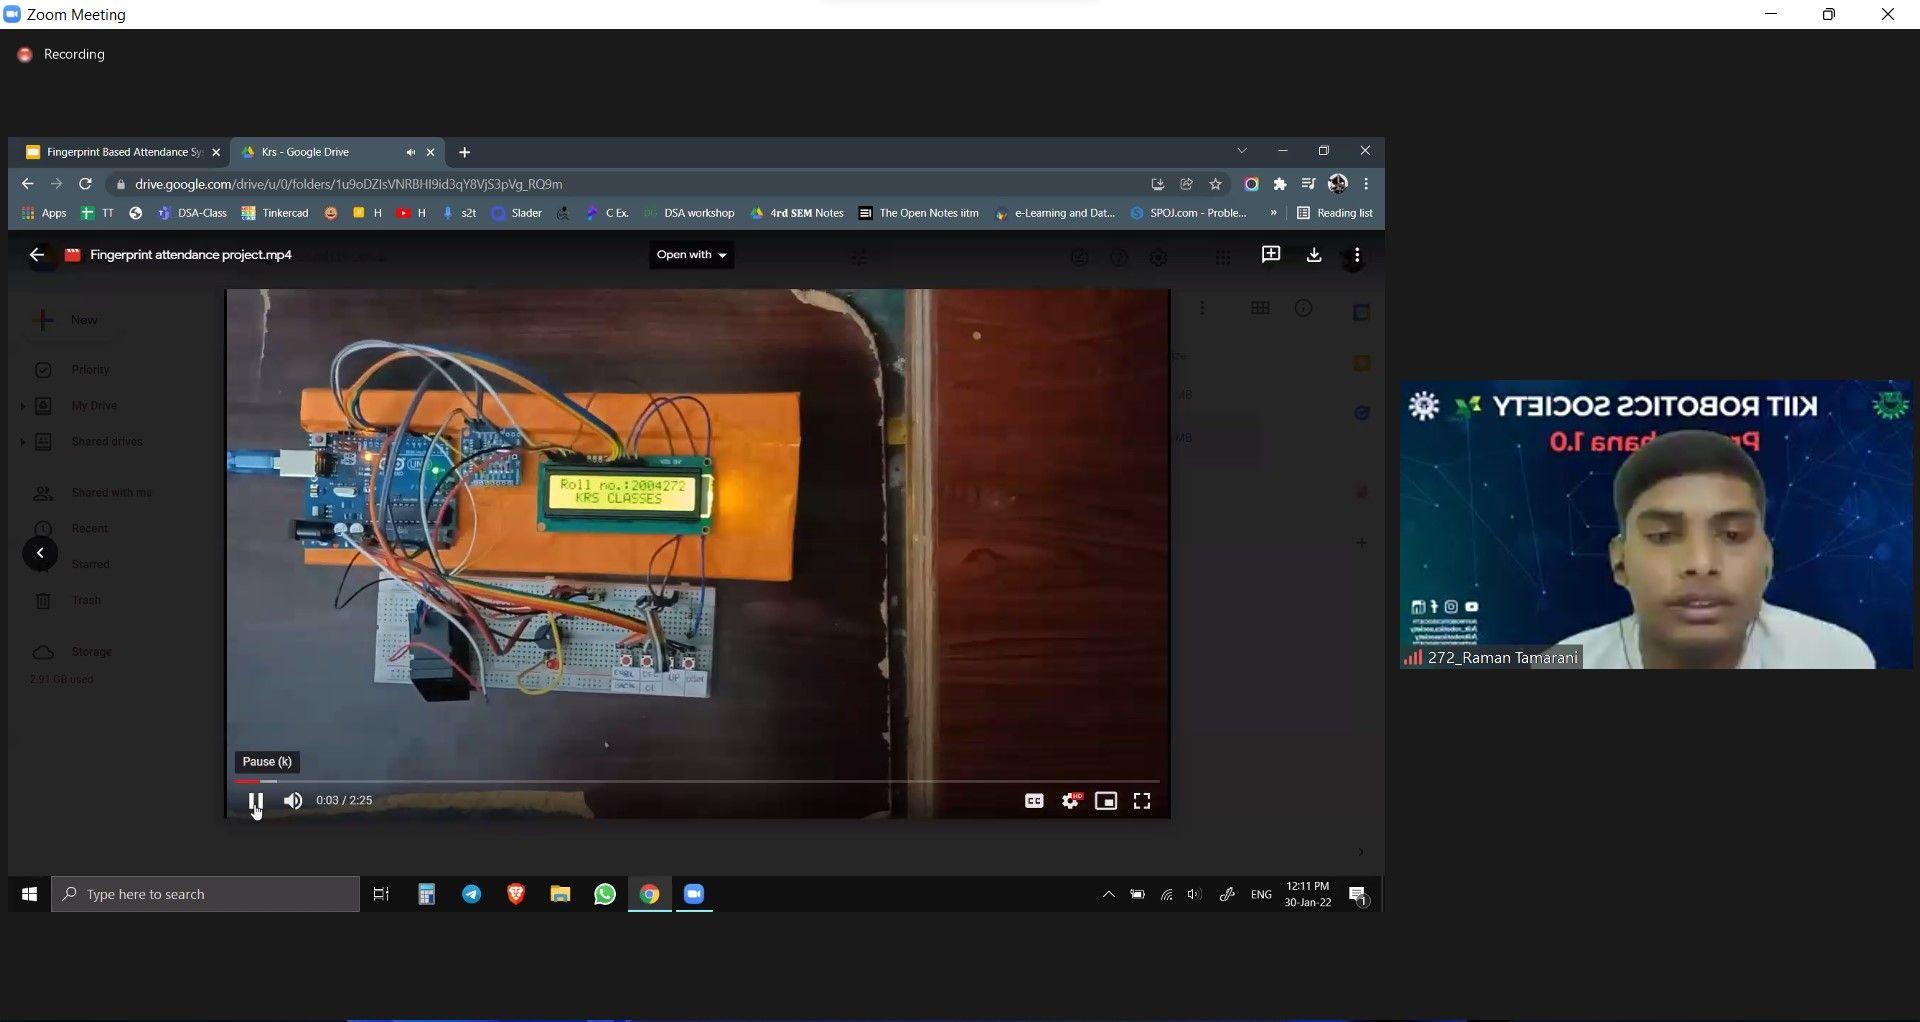Seek along the video progress bar
This screenshot has height=1022, width=1920.
coord(697,781)
